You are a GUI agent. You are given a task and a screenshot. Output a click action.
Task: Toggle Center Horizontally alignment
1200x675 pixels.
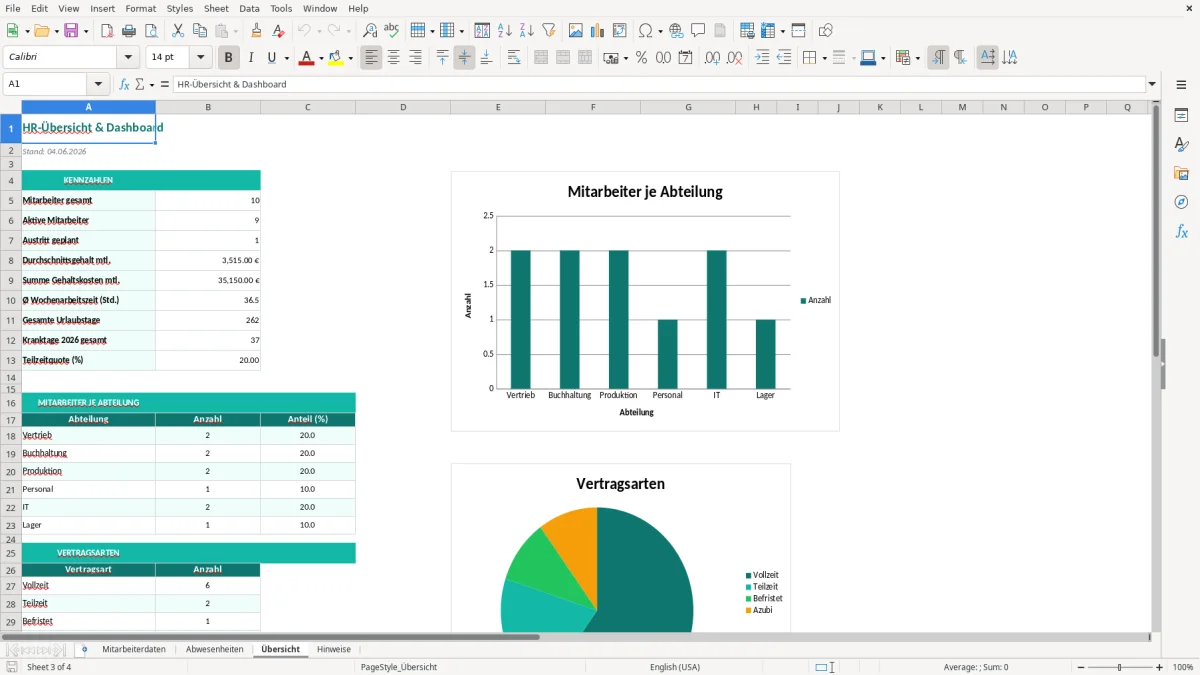393,58
